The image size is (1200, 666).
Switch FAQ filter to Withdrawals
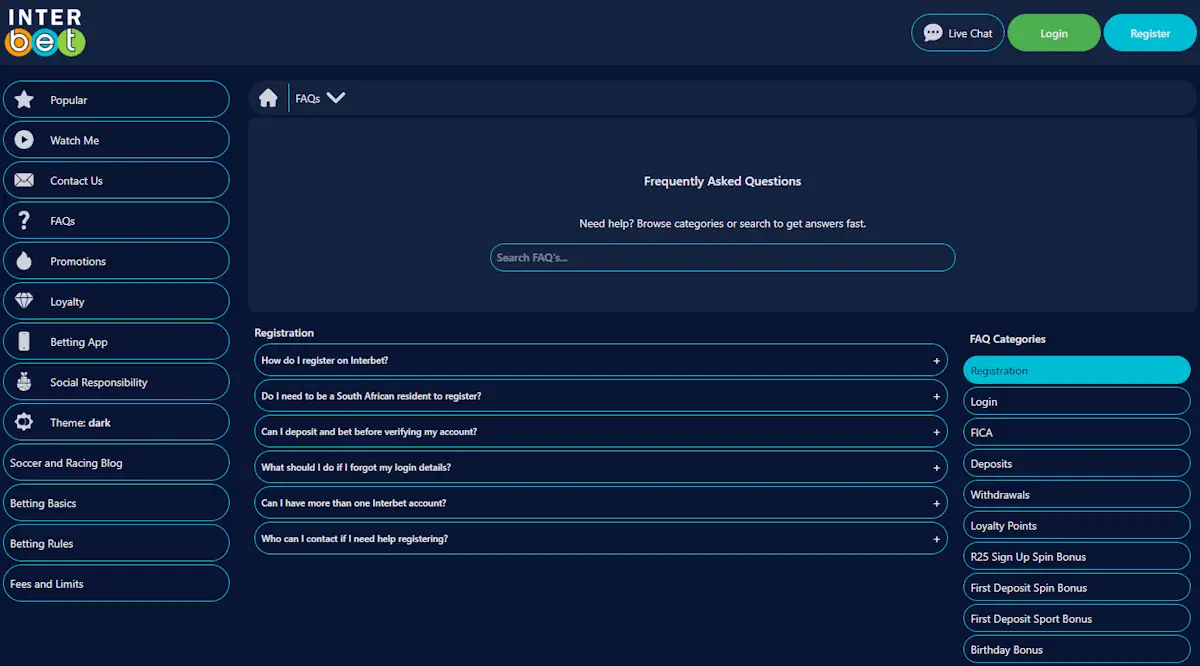[1076, 494]
